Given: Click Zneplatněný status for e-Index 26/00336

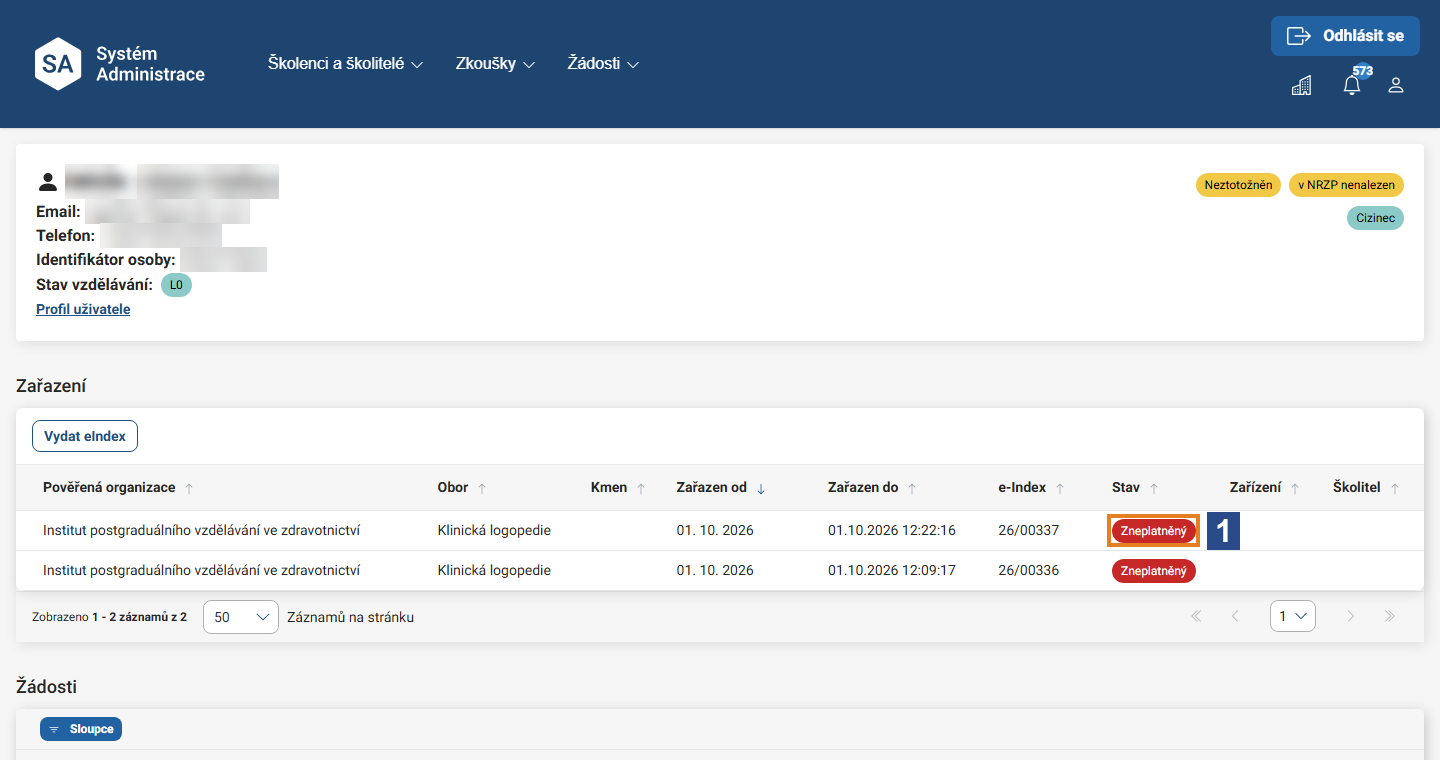Looking at the screenshot, I should 1154,571.
